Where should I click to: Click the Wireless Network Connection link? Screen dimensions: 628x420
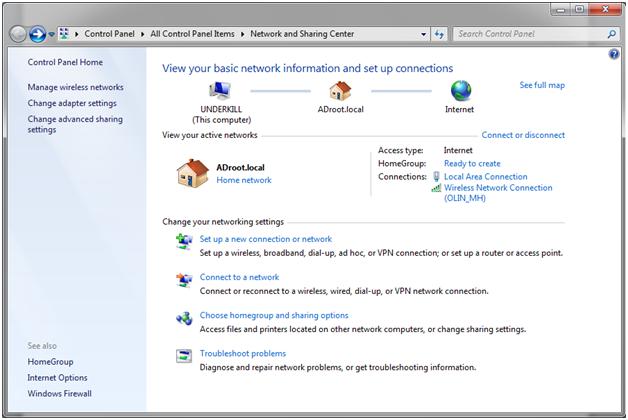[x=498, y=187]
